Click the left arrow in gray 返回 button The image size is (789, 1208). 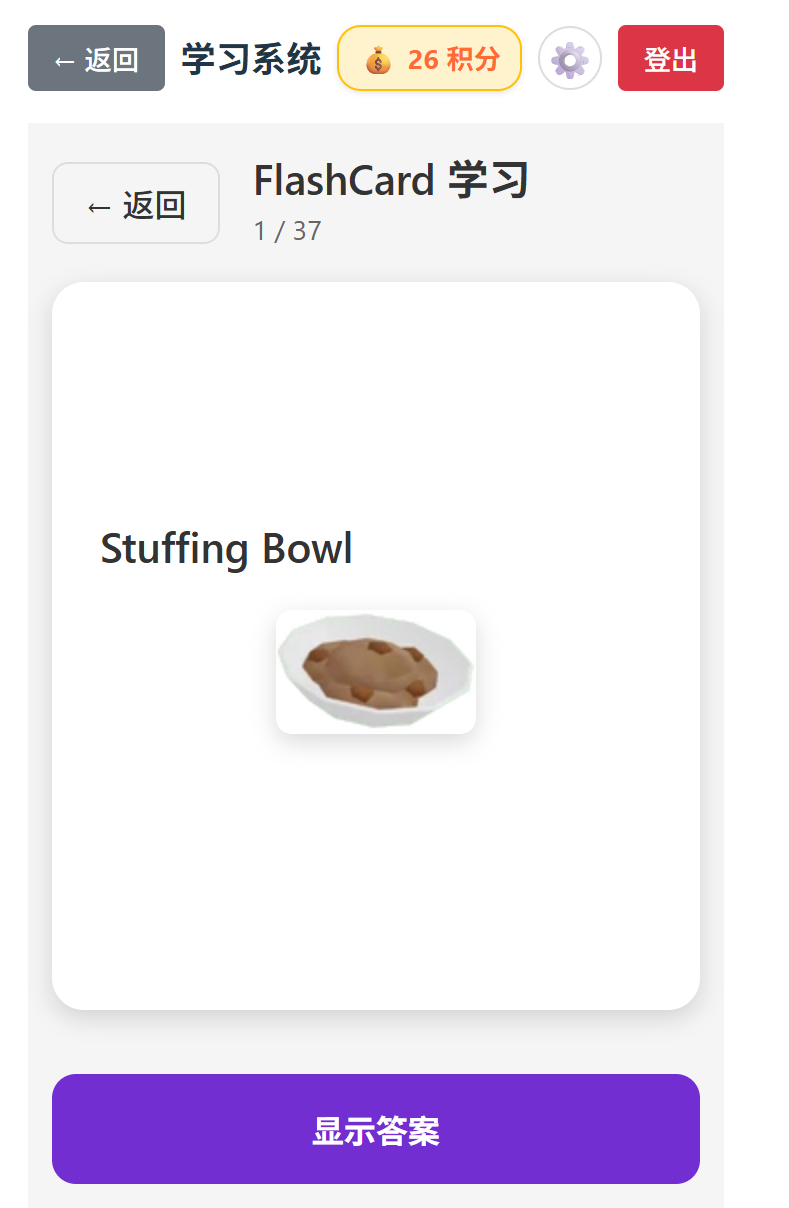64,61
